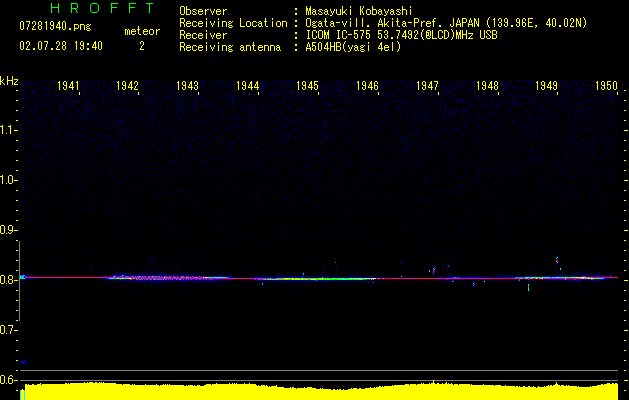Click the Receiving Location label

point(233,23)
